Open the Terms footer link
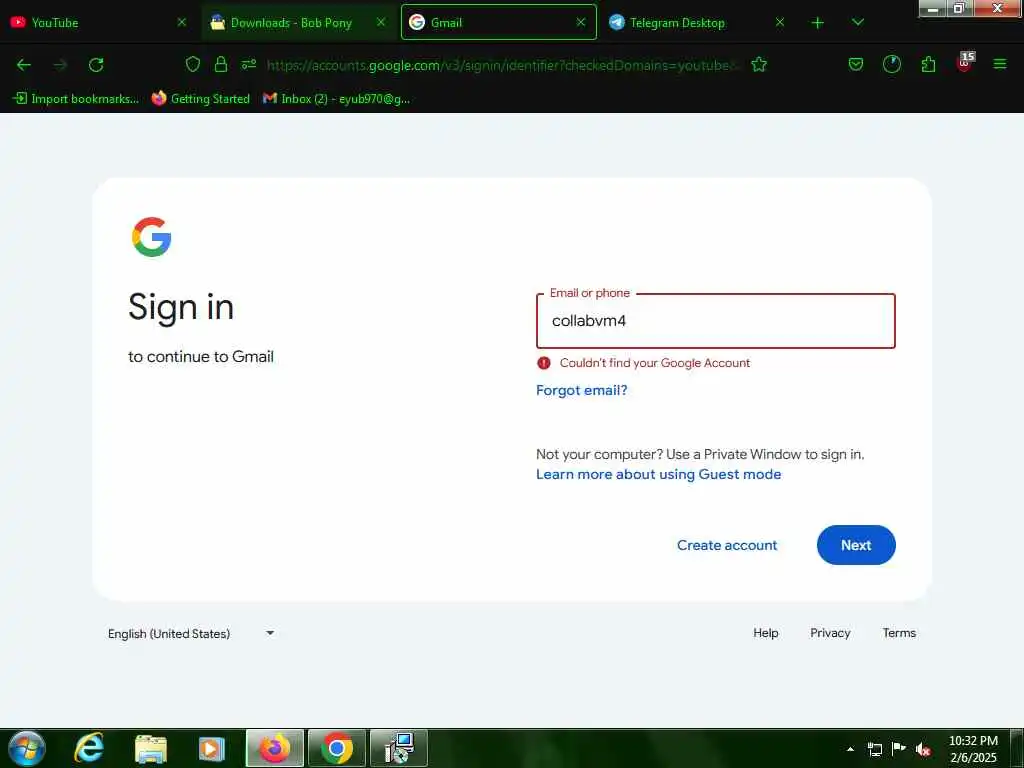The image size is (1024, 768). pos(899,633)
